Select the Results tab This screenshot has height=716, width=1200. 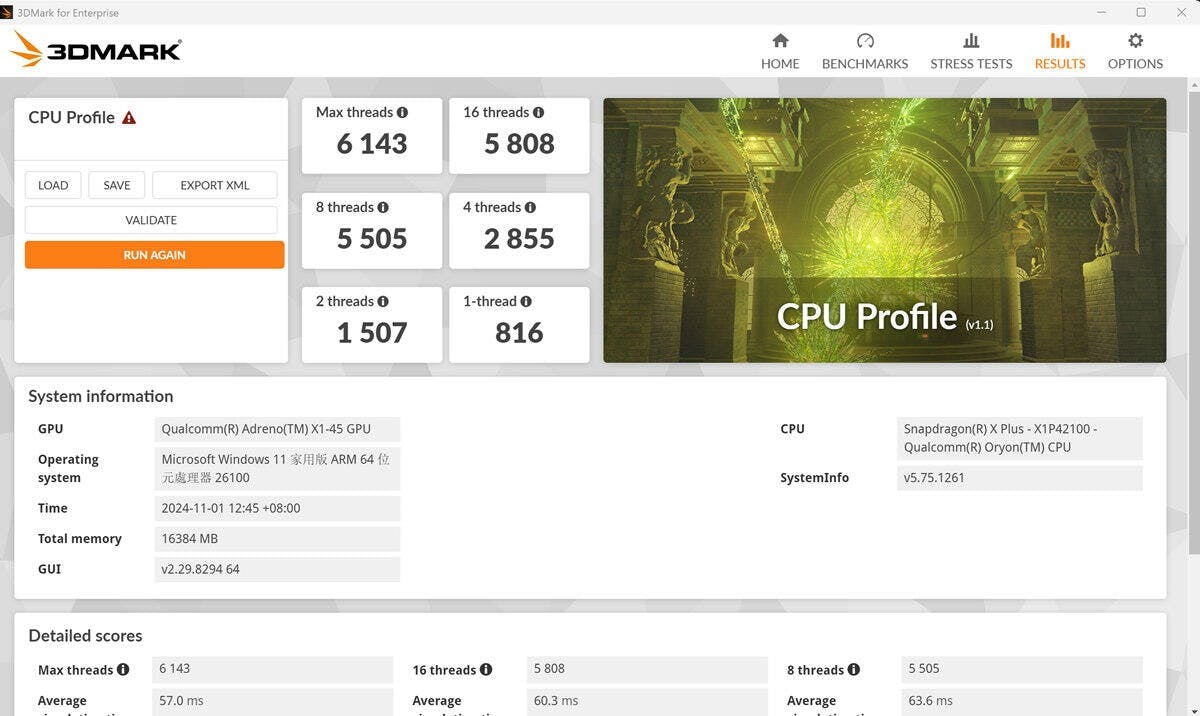pyautogui.click(x=1060, y=51)
